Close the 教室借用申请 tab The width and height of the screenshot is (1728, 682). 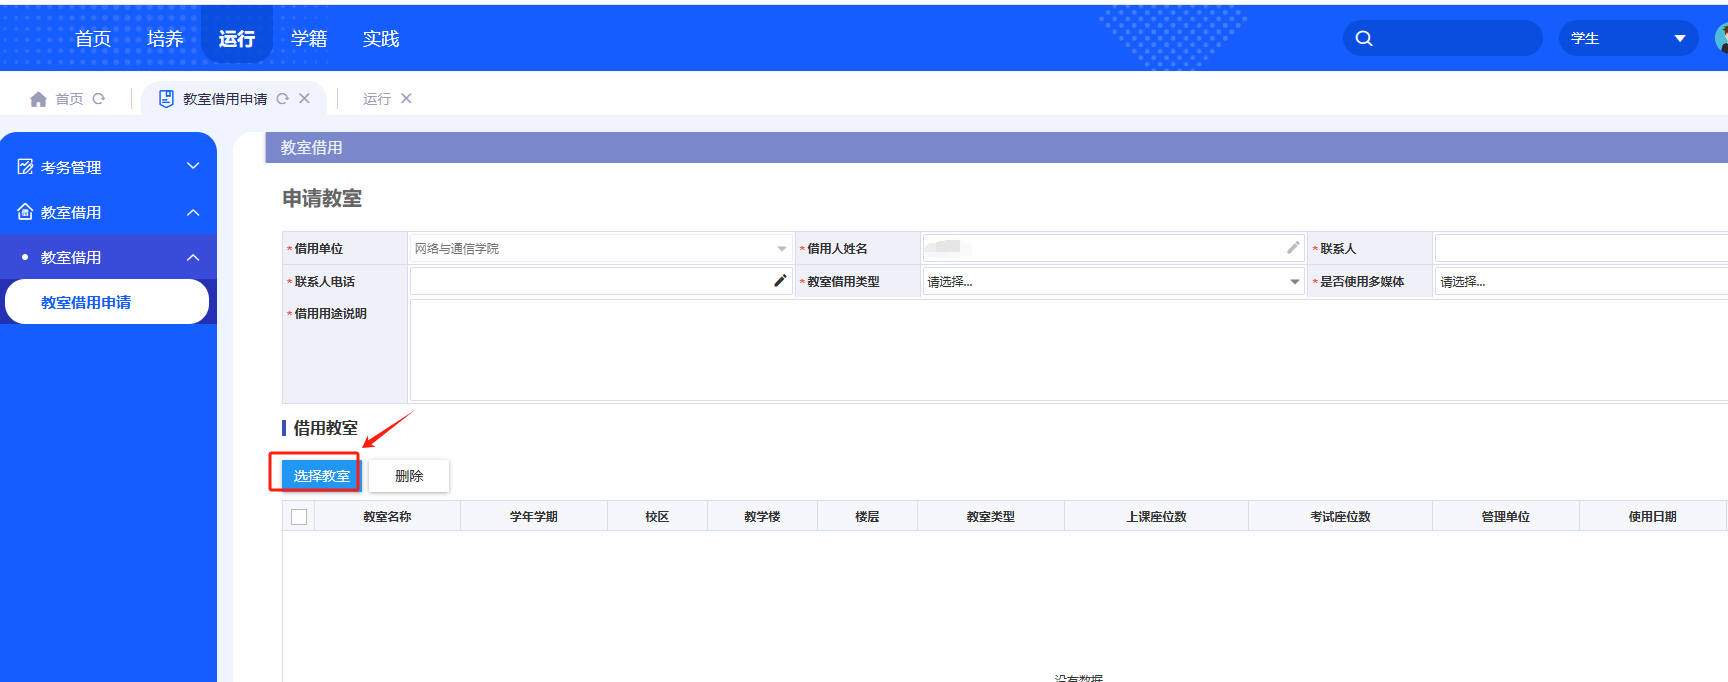pyautogui.click(x=305, y=99)
